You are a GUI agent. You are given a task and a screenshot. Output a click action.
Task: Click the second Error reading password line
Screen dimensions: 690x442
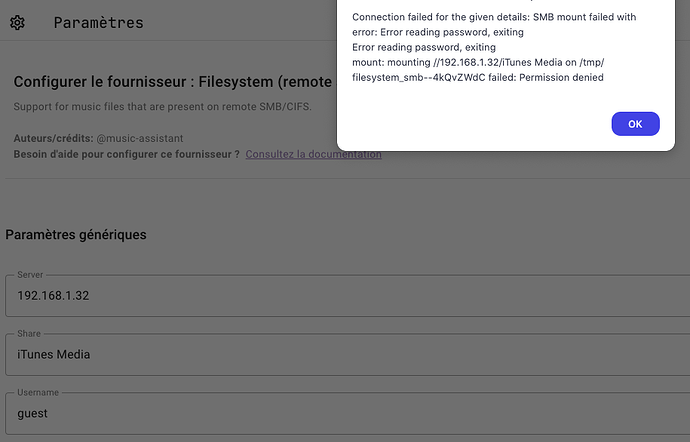point(424,47)
